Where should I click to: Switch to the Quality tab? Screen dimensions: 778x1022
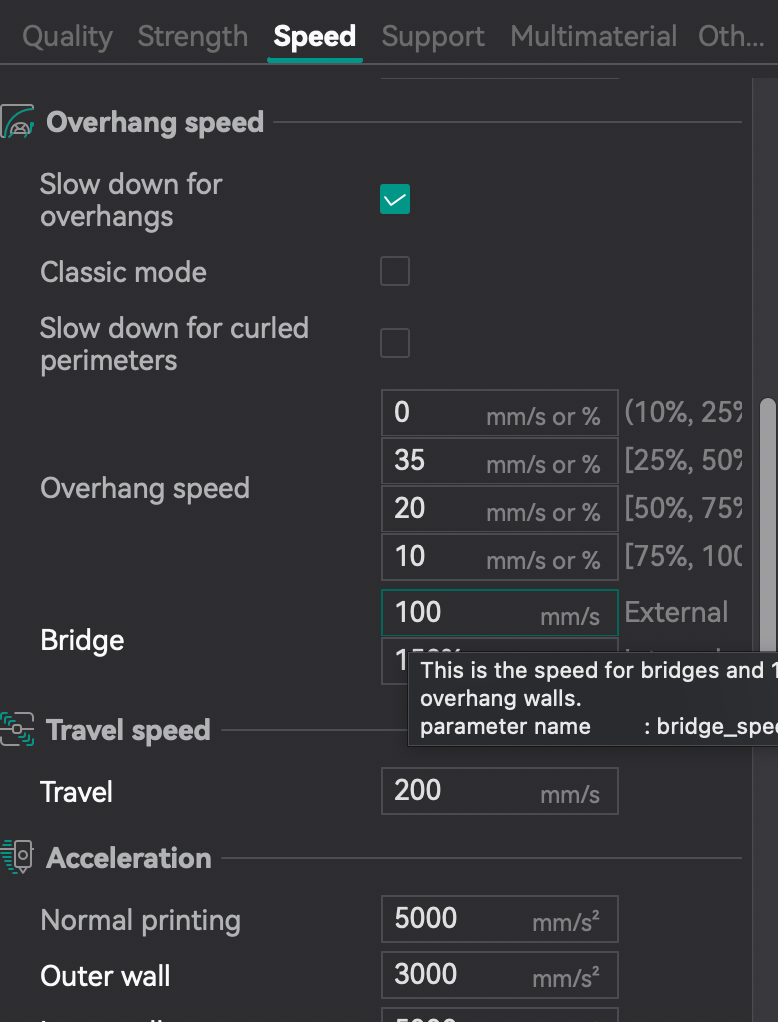point(67,37)
